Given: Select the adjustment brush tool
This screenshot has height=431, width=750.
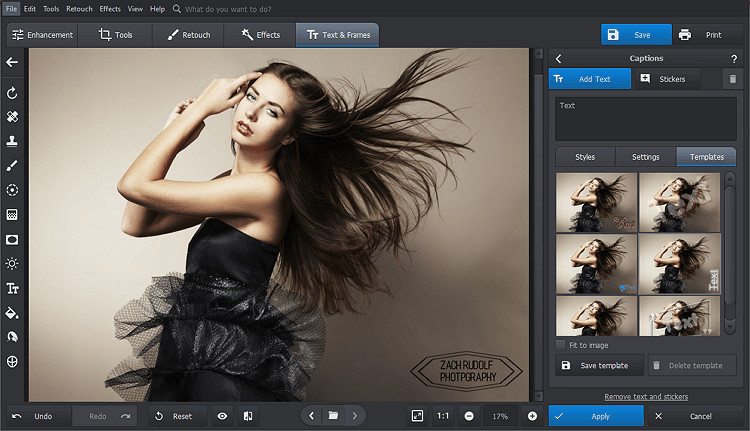Looking at the screenshot, I should 12,166.
